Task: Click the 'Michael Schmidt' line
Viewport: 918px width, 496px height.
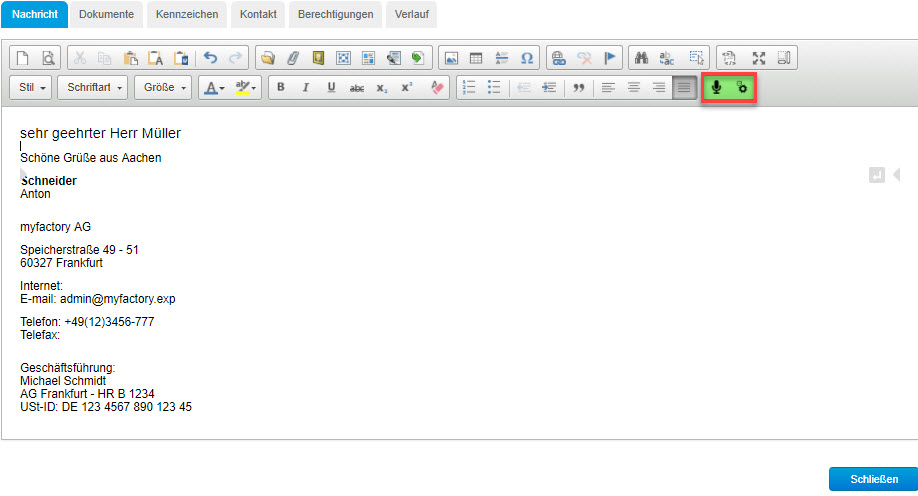Action: 63,381
